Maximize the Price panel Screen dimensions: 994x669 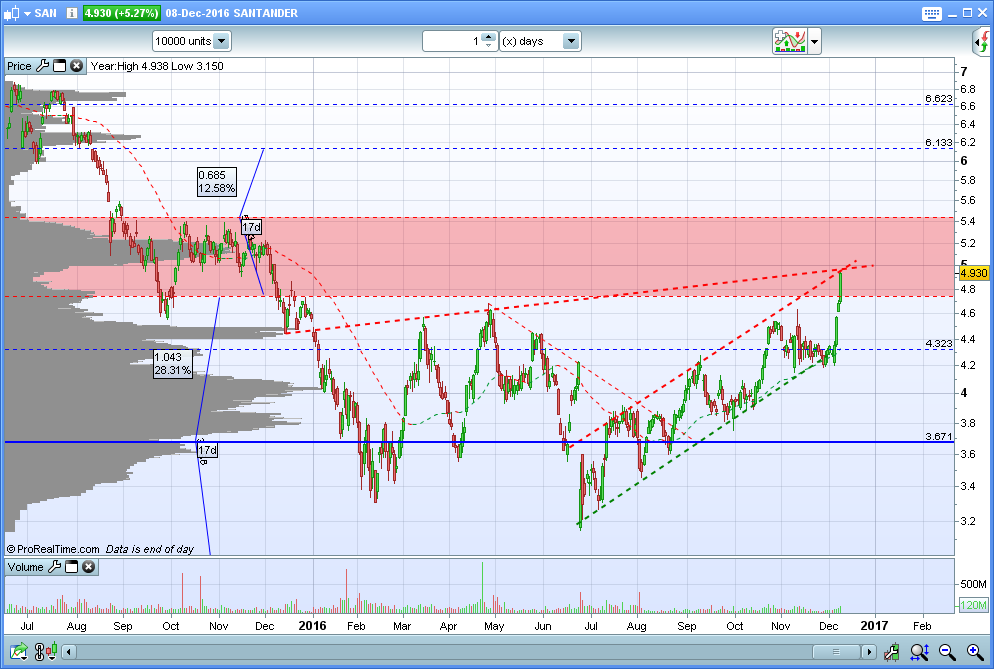(x=60, y=65)
